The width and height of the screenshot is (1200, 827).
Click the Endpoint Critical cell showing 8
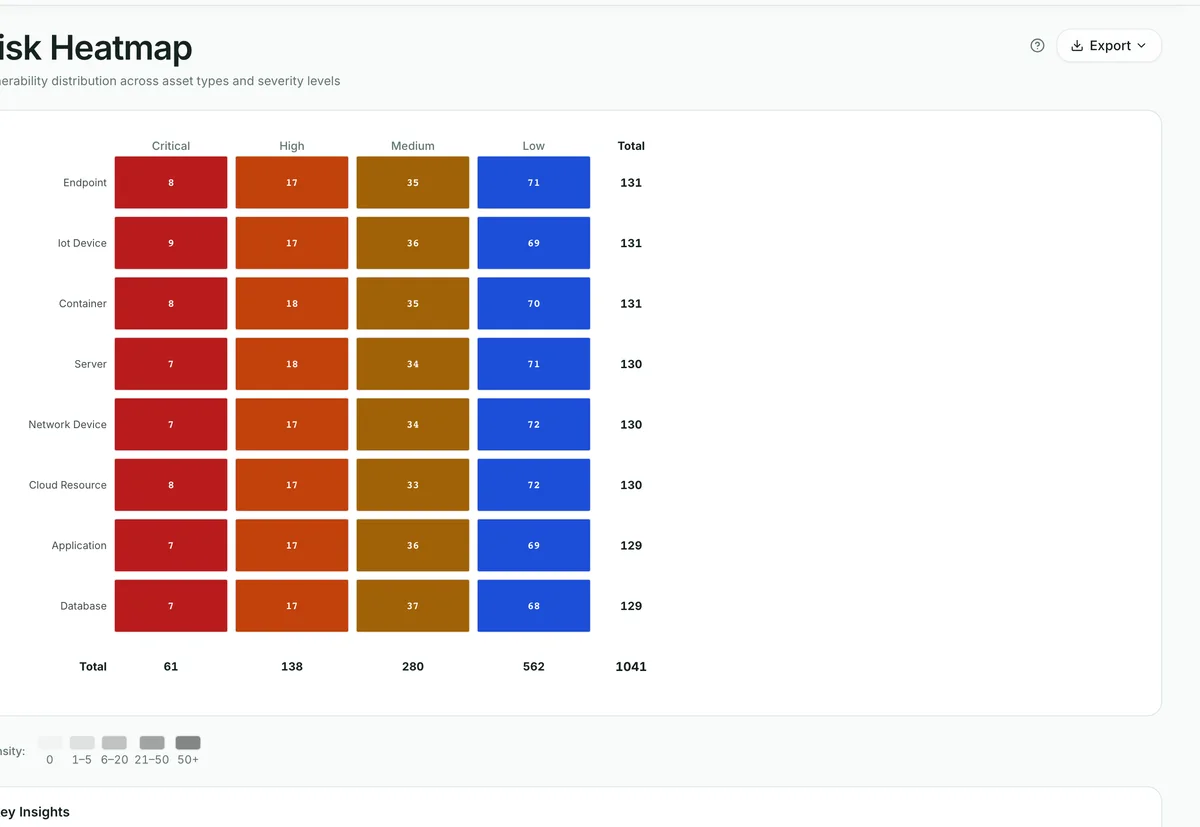tap(171, 183)
